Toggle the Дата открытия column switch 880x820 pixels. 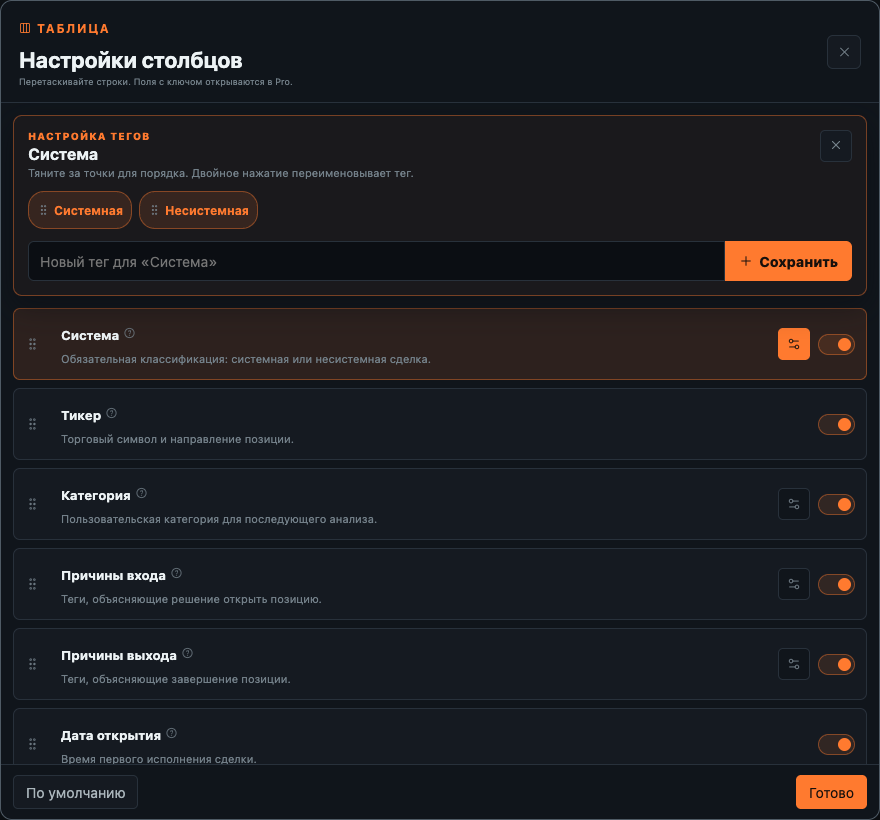click(x=836, y=744)
